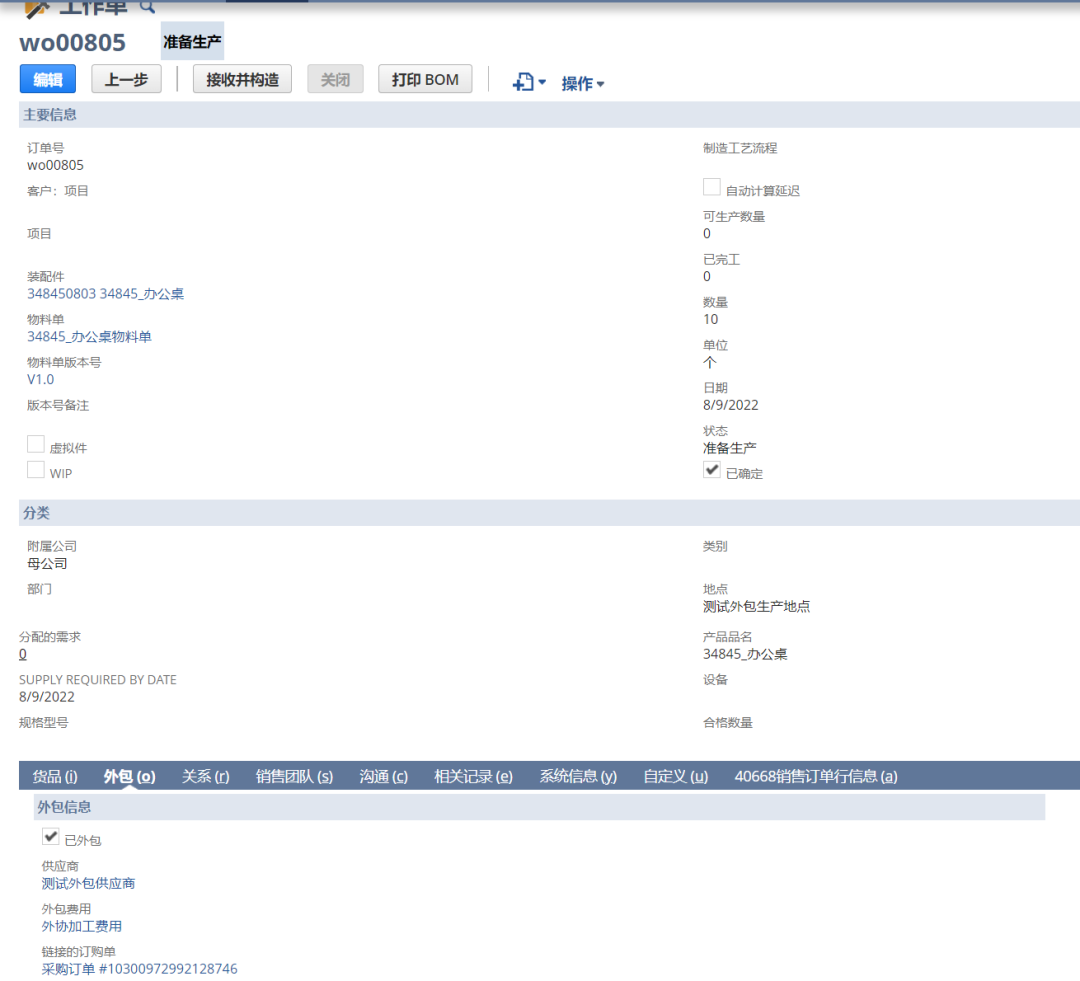Click the wo00805 page title
Viewport: 1080px width, 981px height.
point(72,43)
